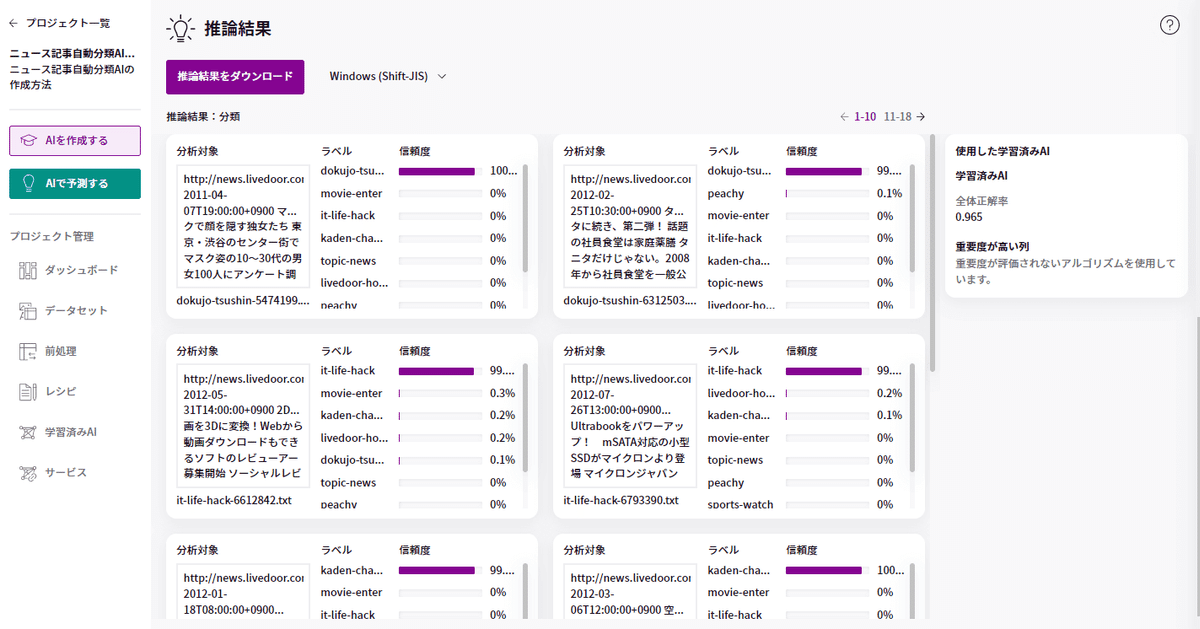1200x629 pixels.
Task: Select the 11-18 results page
Action: tap(897, 116)
